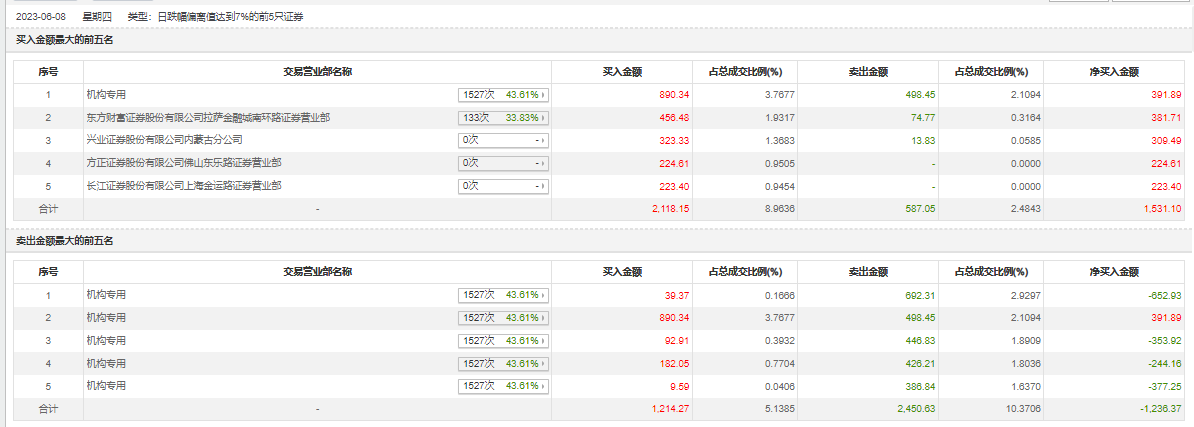Expand the 1527次 badge in sell-table row 1
Screen dimensions: 1194x427
pyautogui.click(x=504, y=295)
